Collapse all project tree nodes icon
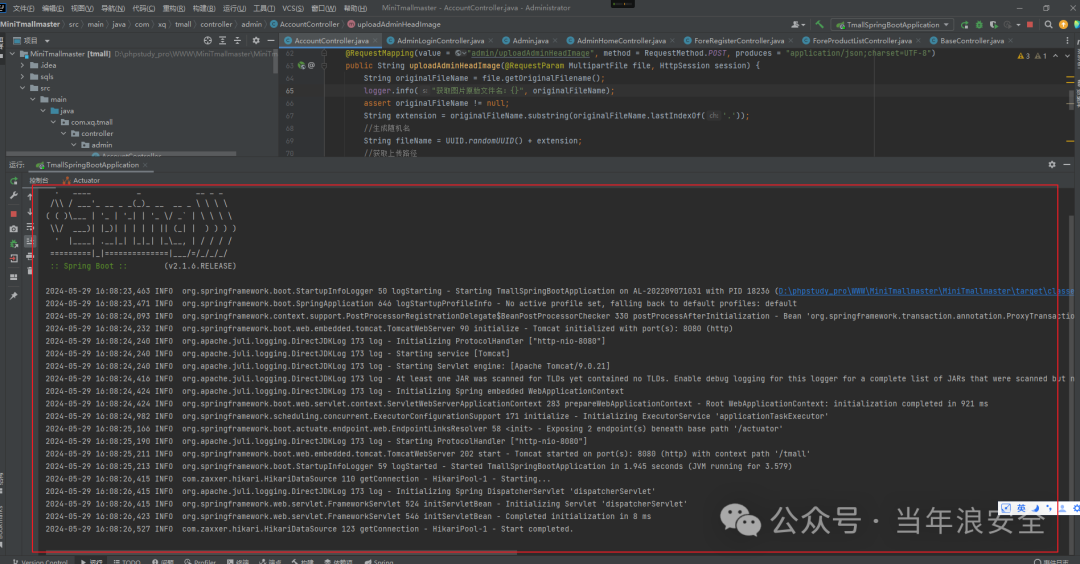This screenshot has height=564, width=1080. (238, 41)
